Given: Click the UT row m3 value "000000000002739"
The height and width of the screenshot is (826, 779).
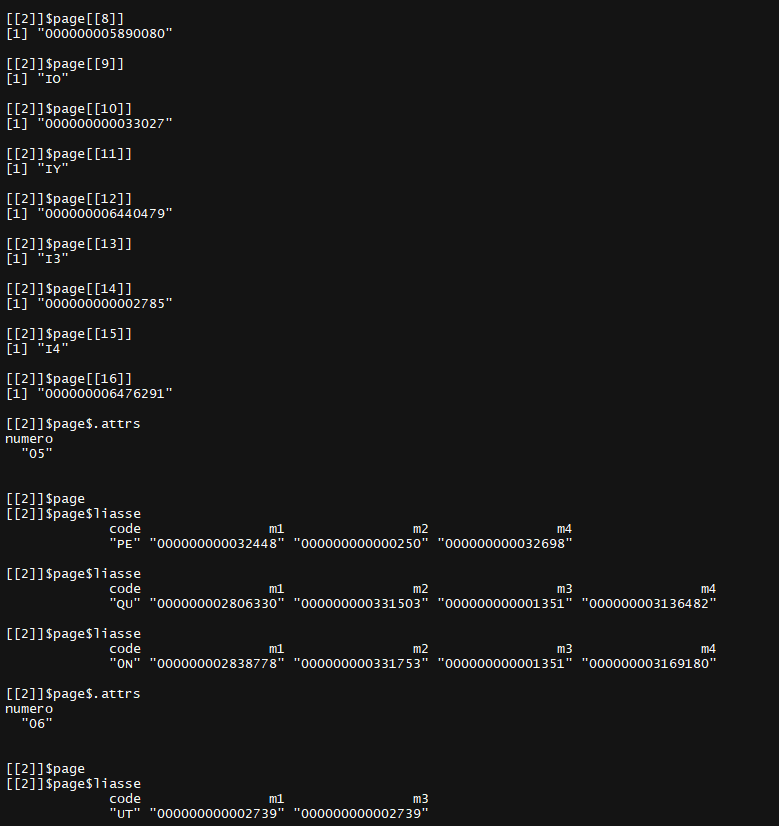Looking at the screenshot, I should click(x=361, y=814).
